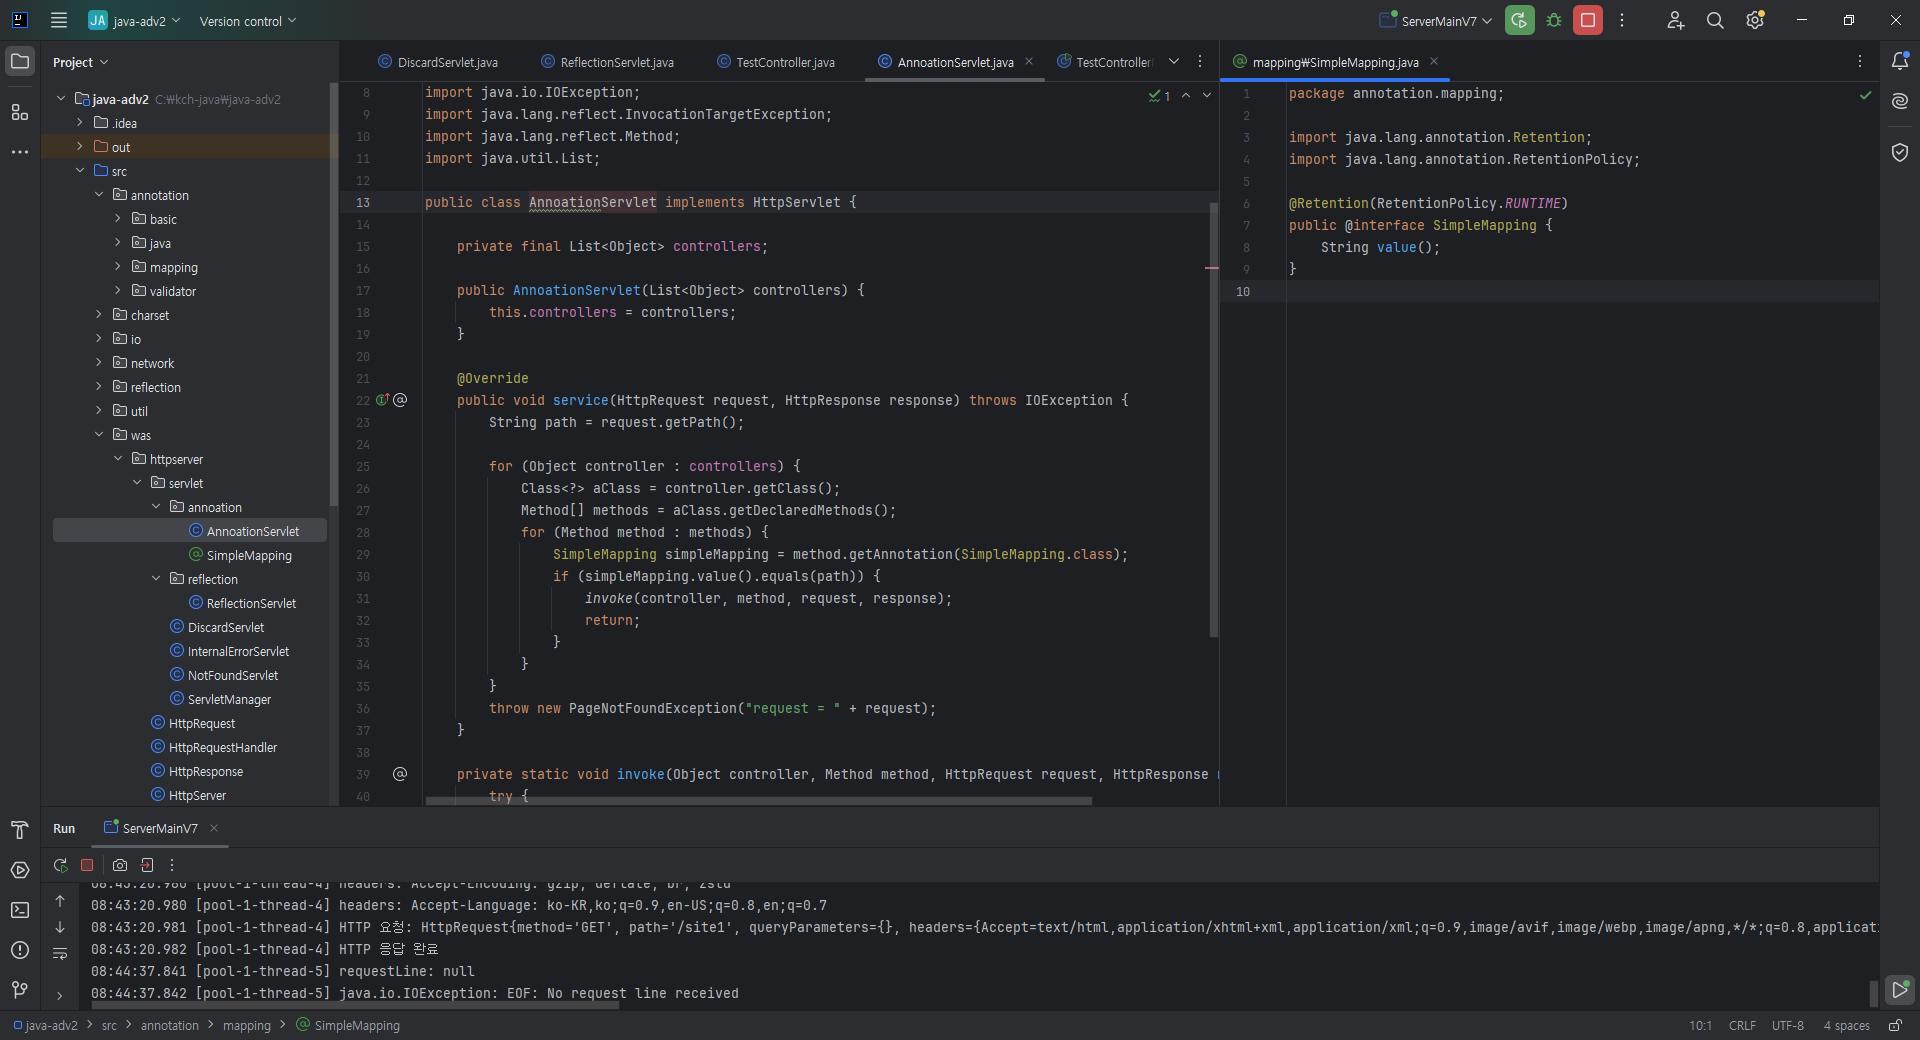Start debugging with the bug icon

1554,20
